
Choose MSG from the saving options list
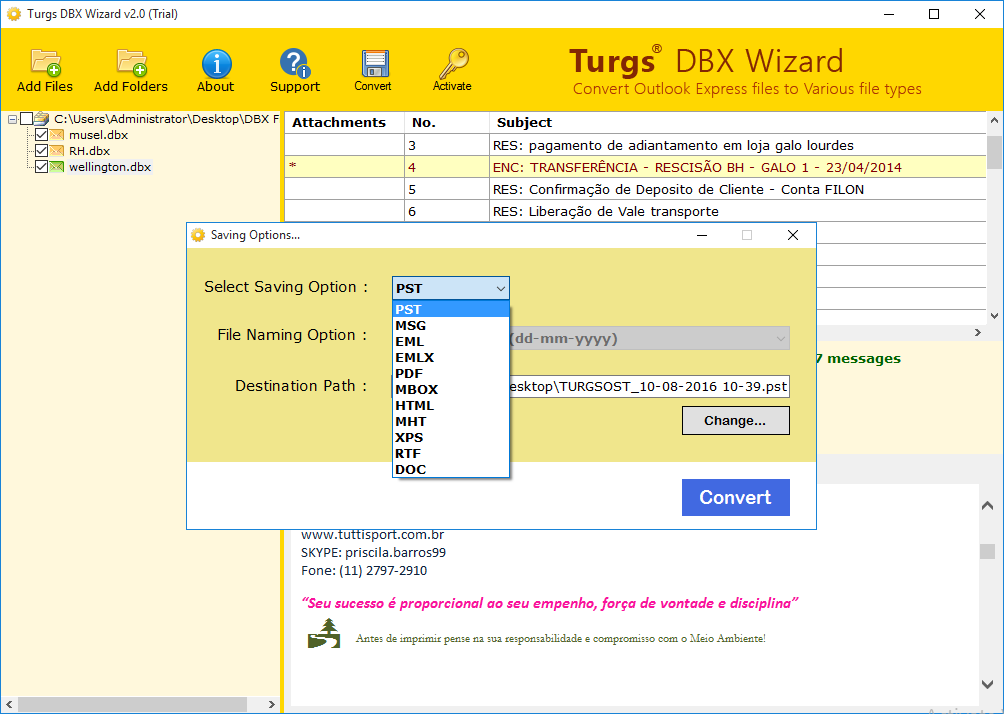point(451,325)
